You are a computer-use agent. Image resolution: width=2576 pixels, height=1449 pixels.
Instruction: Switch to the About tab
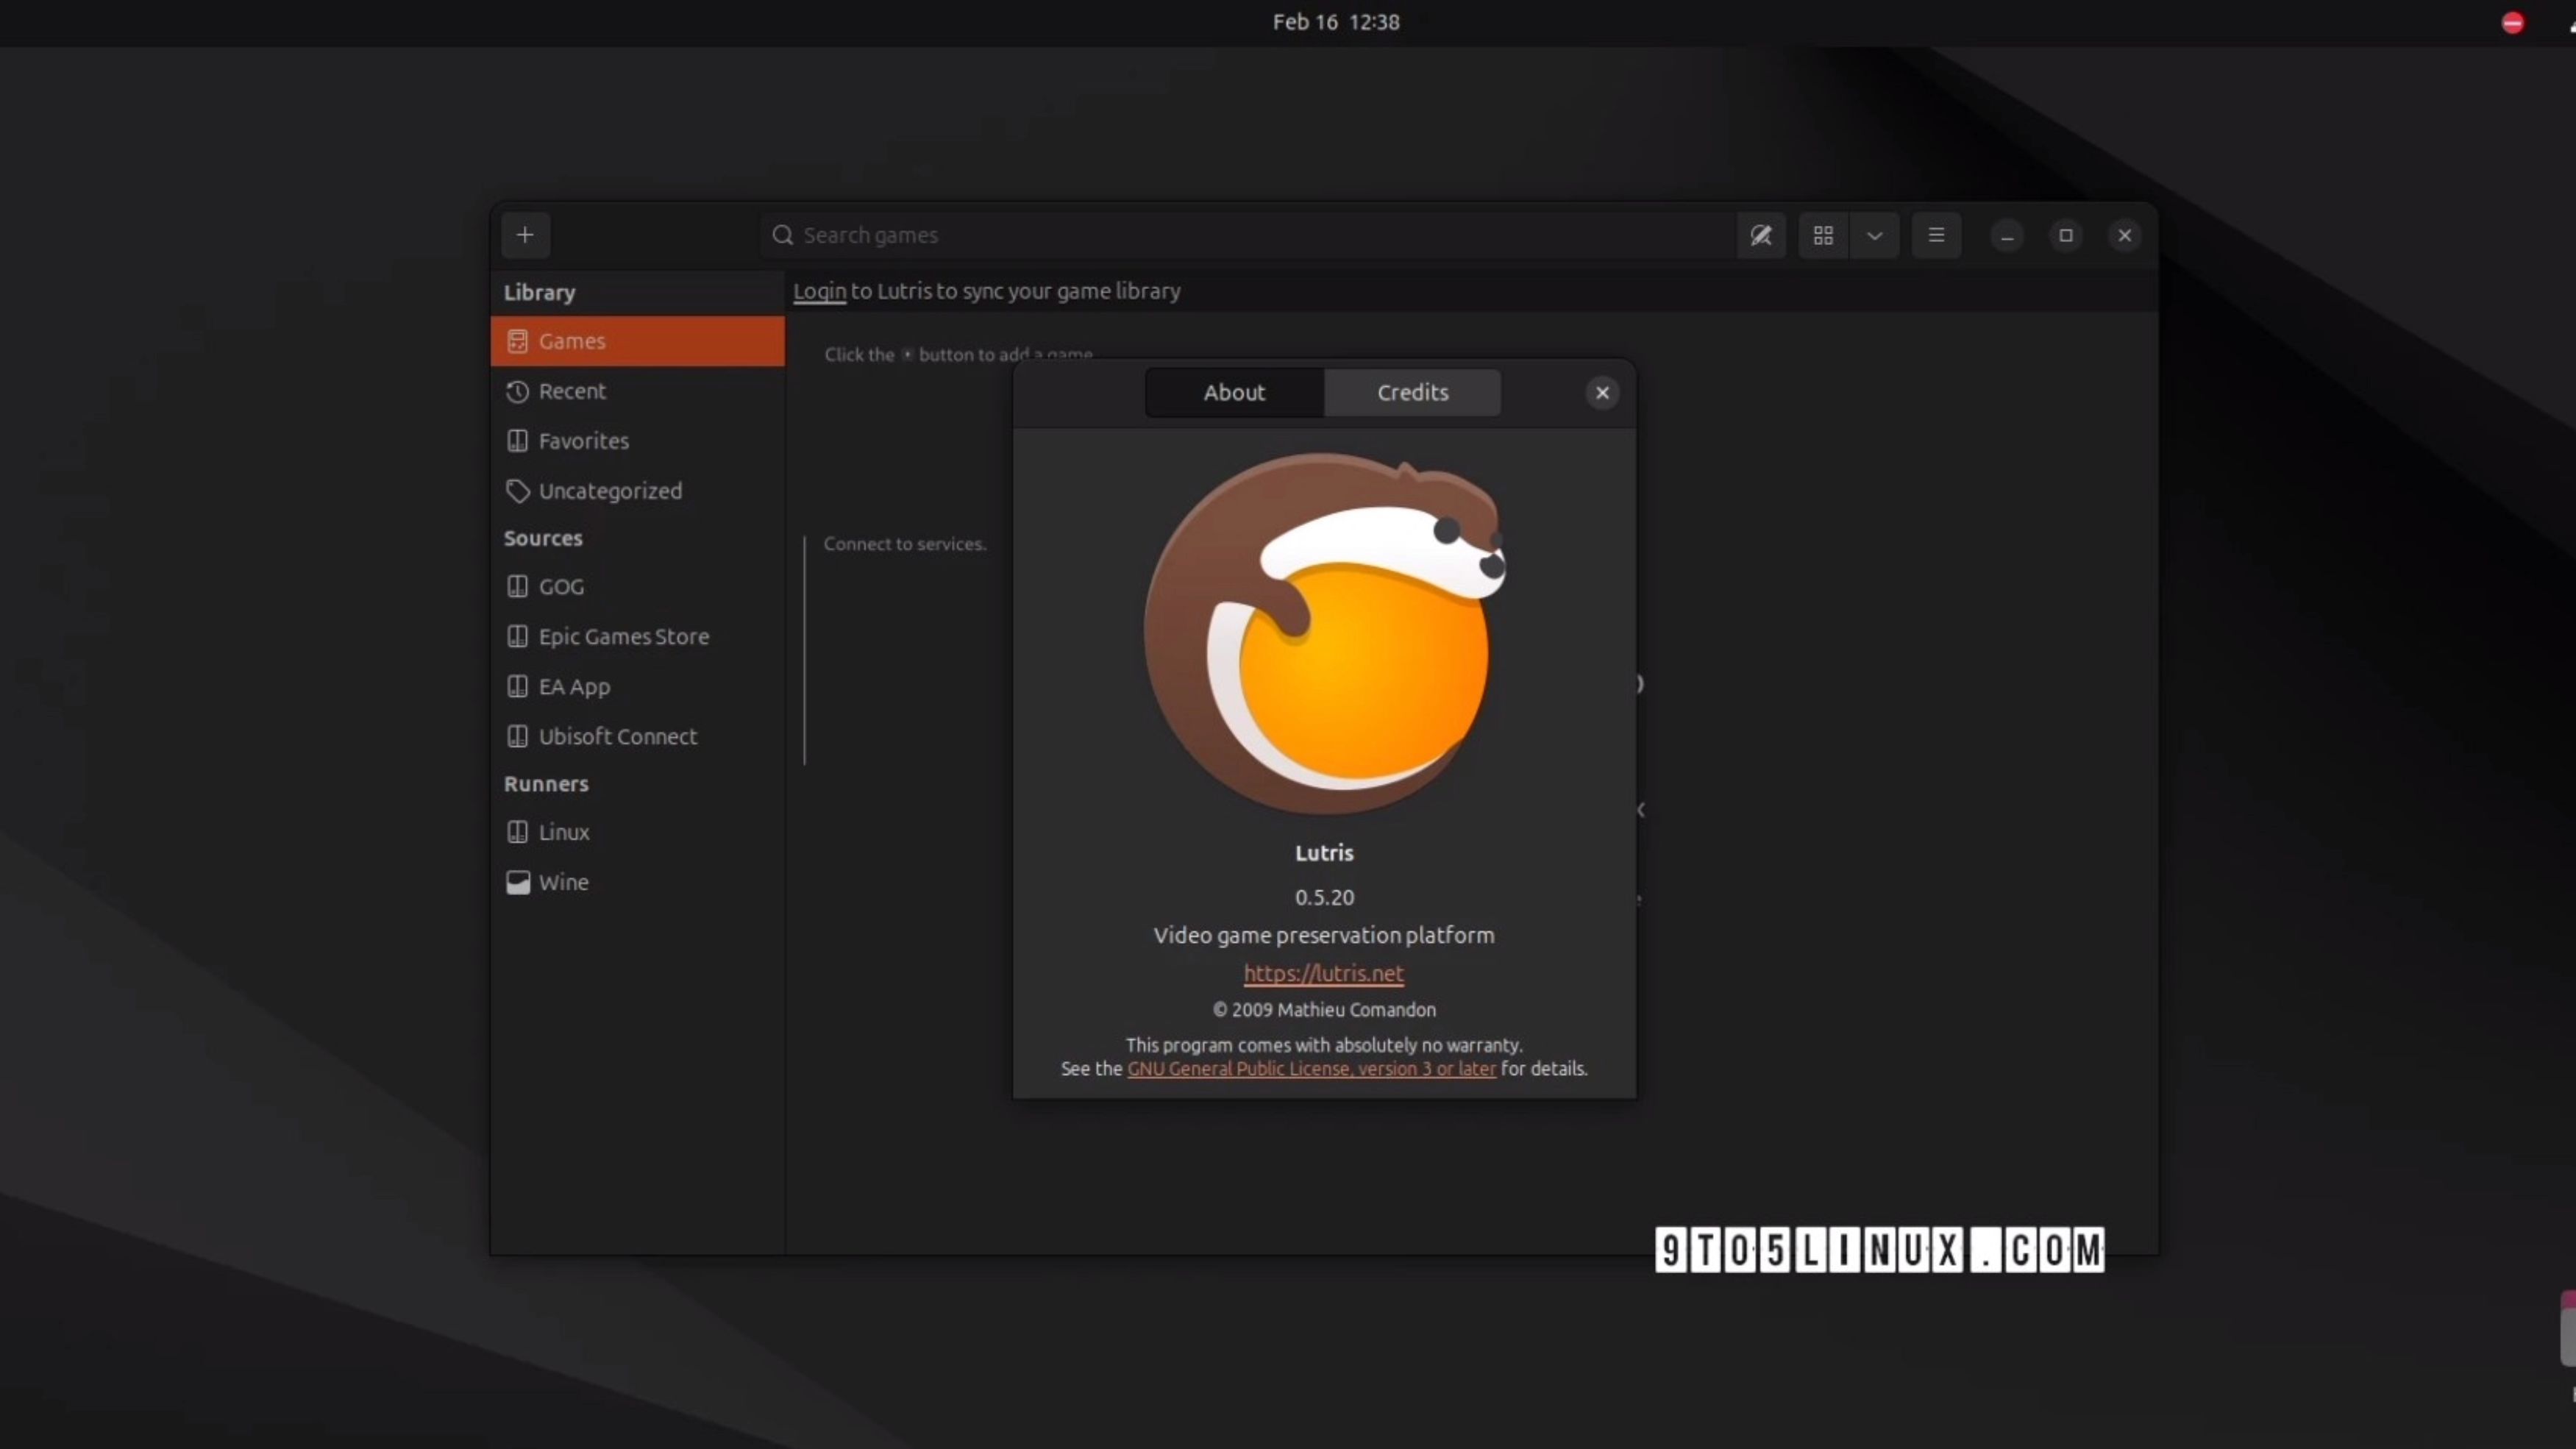click(1234, 392)
